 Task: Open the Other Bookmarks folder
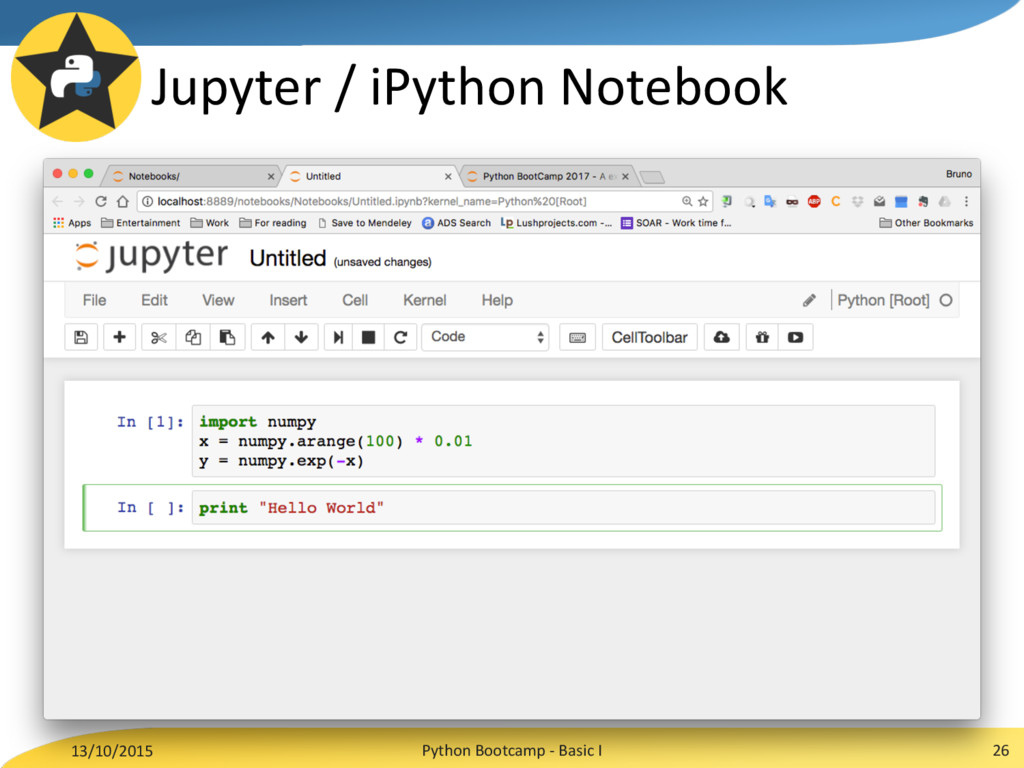click(x=926, y=223)
